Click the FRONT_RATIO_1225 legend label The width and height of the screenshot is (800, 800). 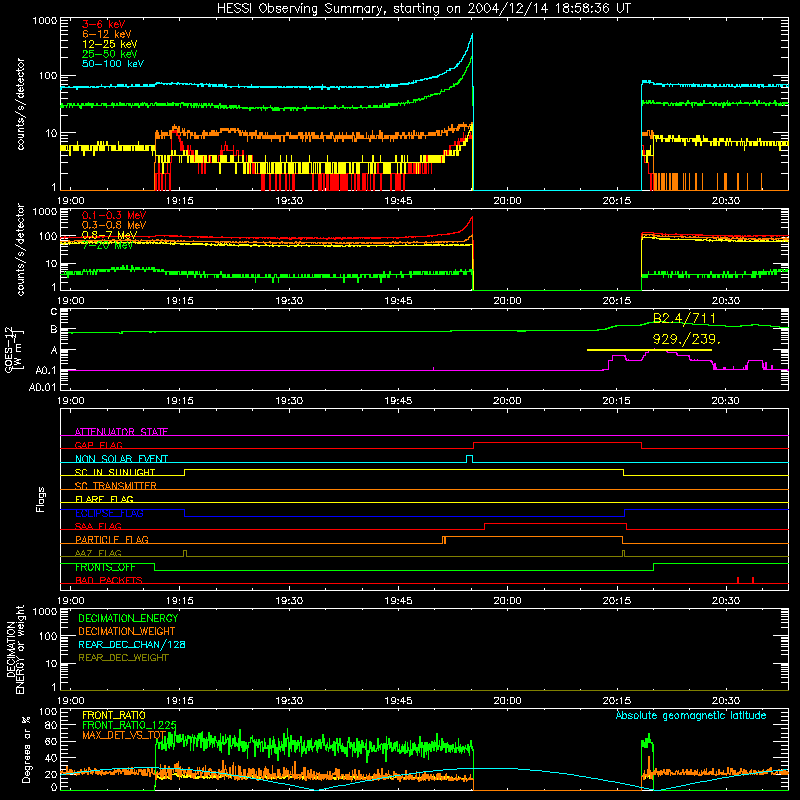(129, 725)
